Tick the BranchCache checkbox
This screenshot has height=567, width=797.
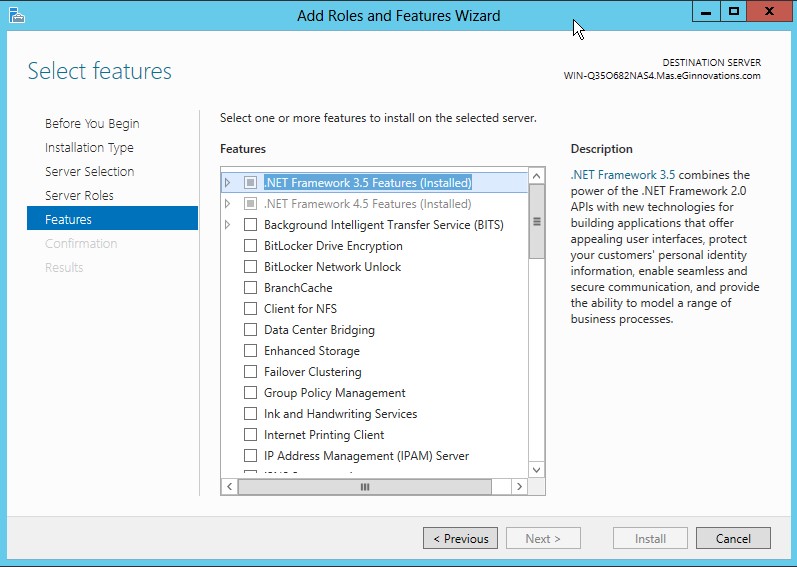pyautogui.click(x=250, y=288)
